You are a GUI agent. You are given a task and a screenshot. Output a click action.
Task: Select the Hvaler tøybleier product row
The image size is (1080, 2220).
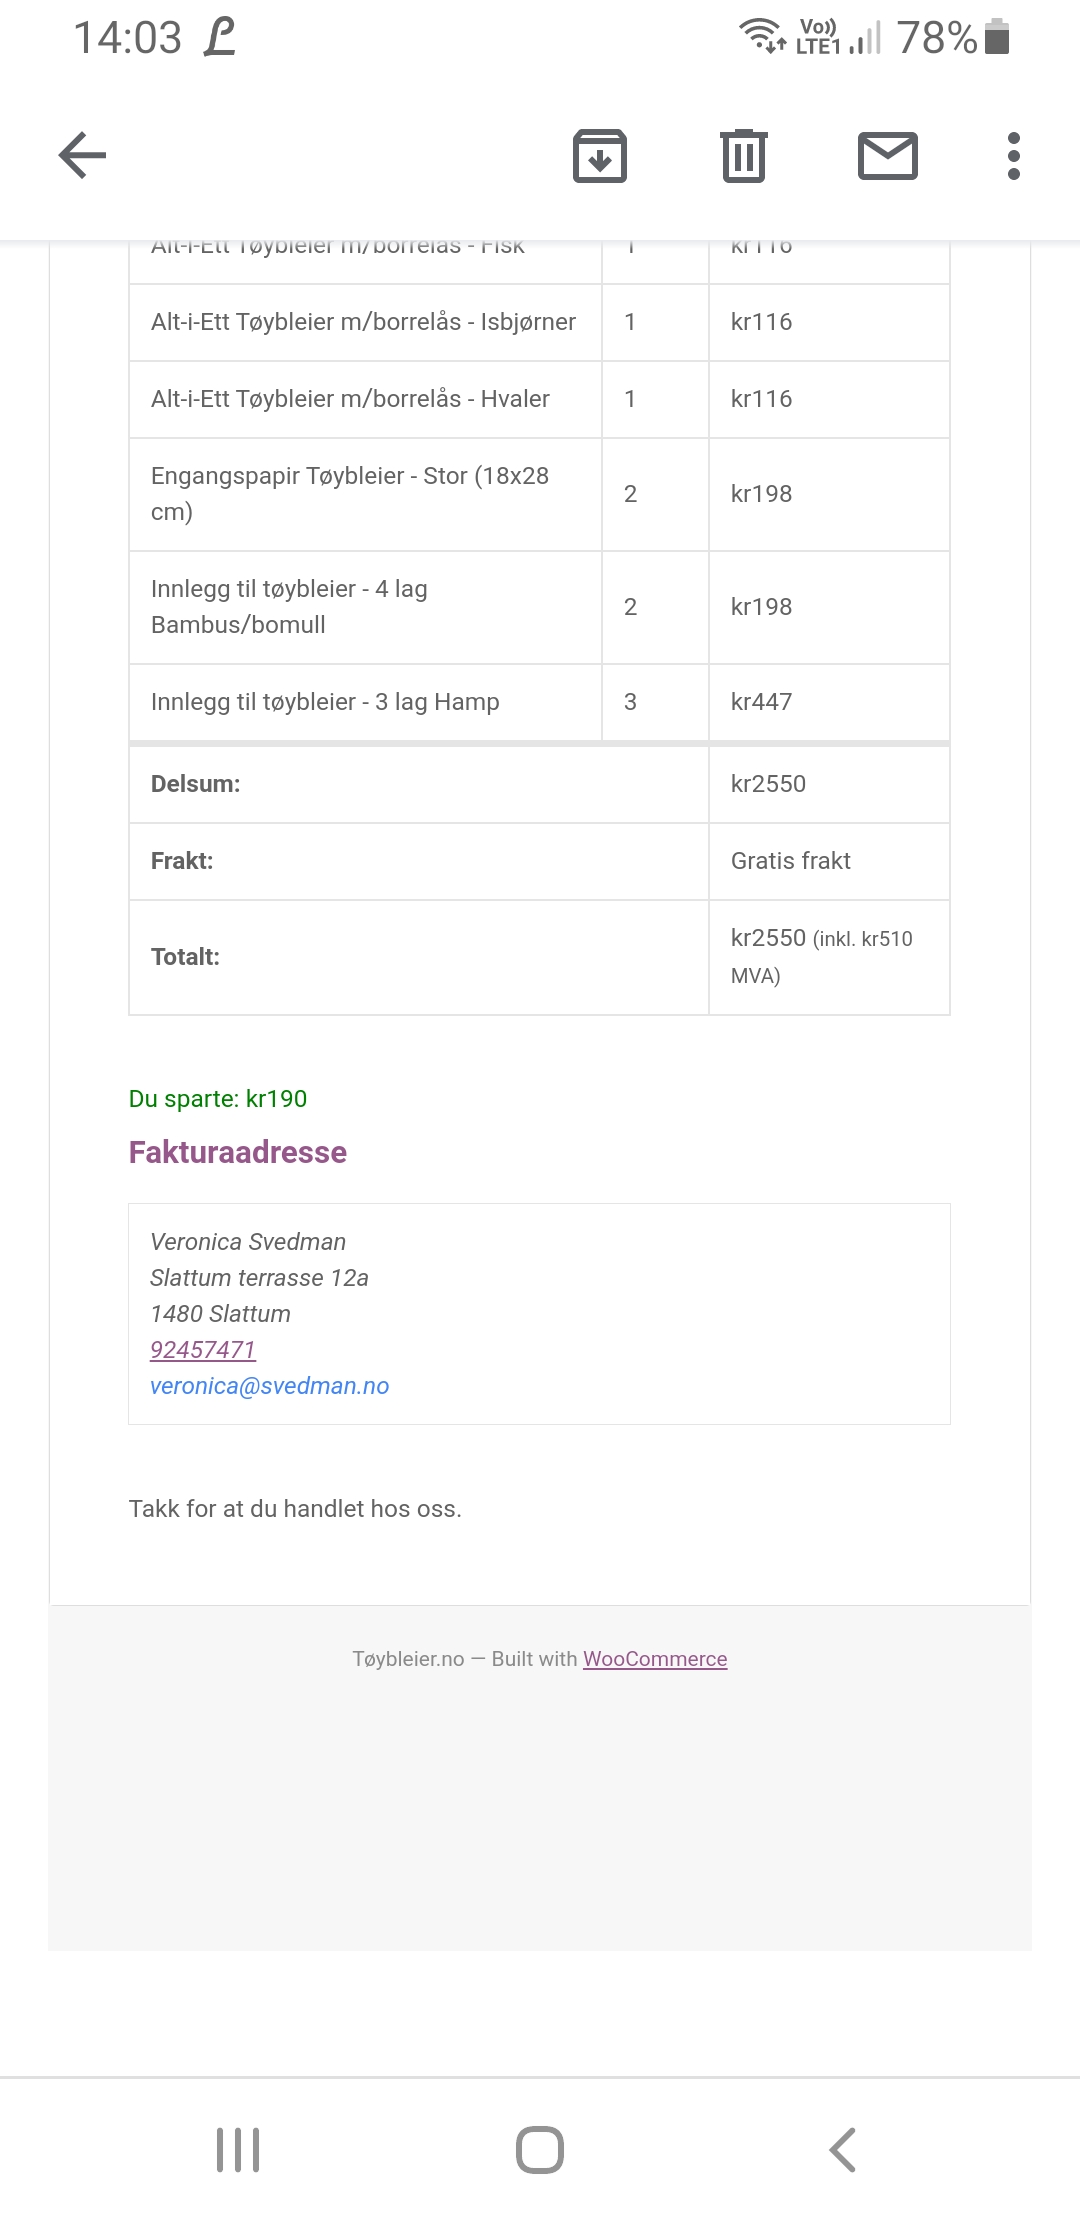coord(540,399)
